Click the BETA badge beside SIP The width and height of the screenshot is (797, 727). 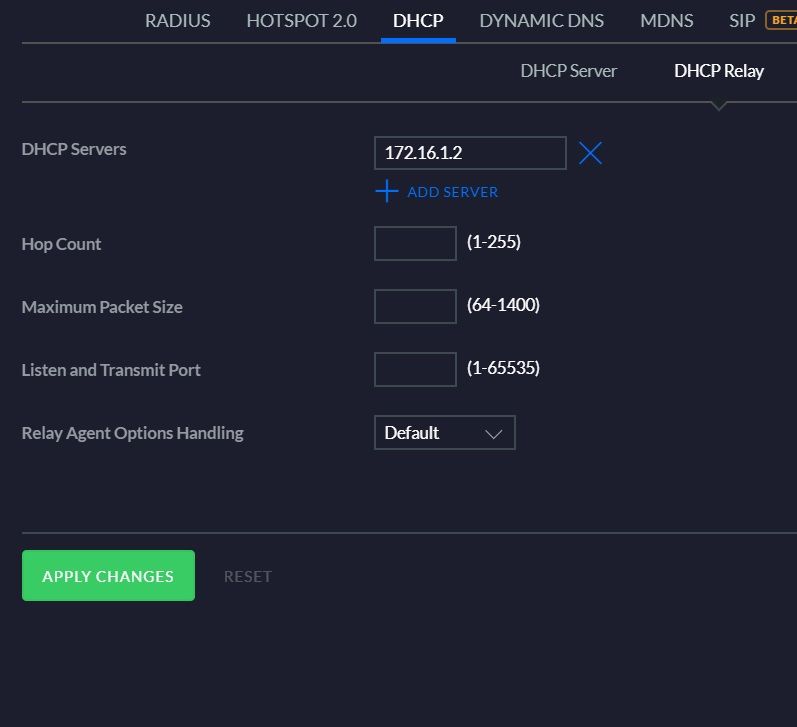780,20
